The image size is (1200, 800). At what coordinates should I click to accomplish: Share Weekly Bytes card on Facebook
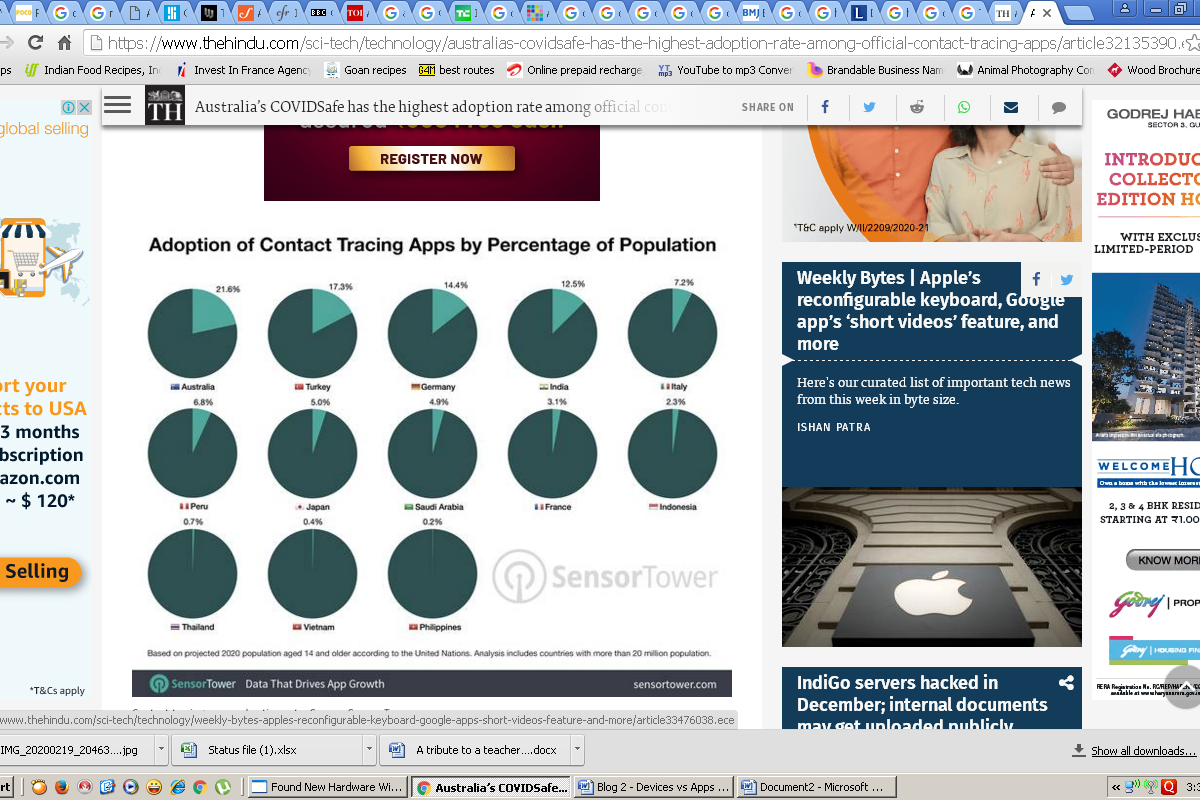(1036, 279)
